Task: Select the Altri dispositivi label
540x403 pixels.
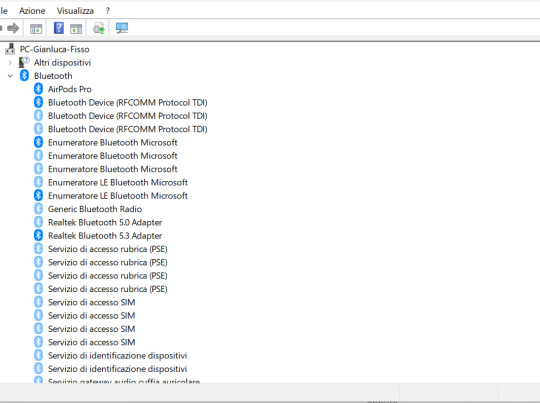Action: (62, 63)
